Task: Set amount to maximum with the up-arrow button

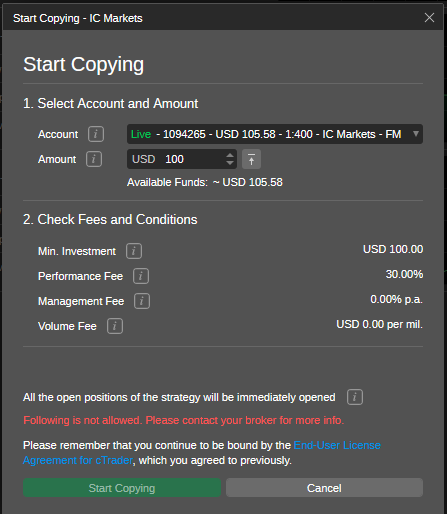Action: (x=251, y=159)
